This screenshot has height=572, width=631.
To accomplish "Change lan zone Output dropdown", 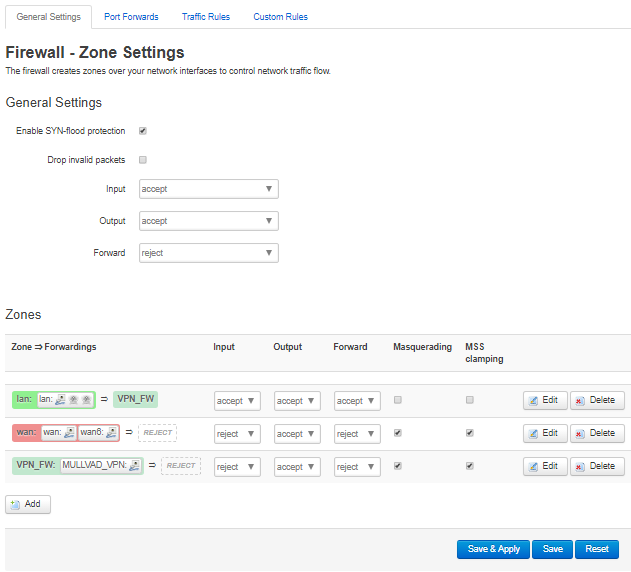I will pyautogui.click(x=297, y=401).
